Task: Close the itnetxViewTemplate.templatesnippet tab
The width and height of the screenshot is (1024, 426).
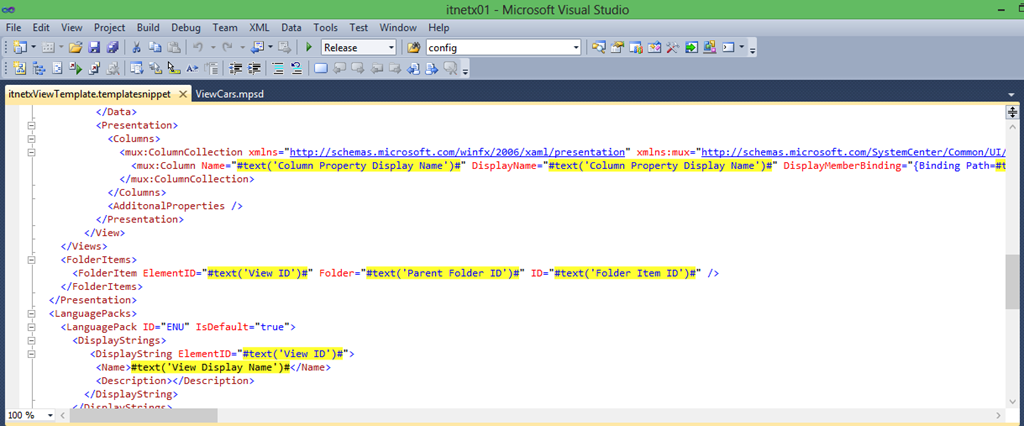Action: click(182, 93)
